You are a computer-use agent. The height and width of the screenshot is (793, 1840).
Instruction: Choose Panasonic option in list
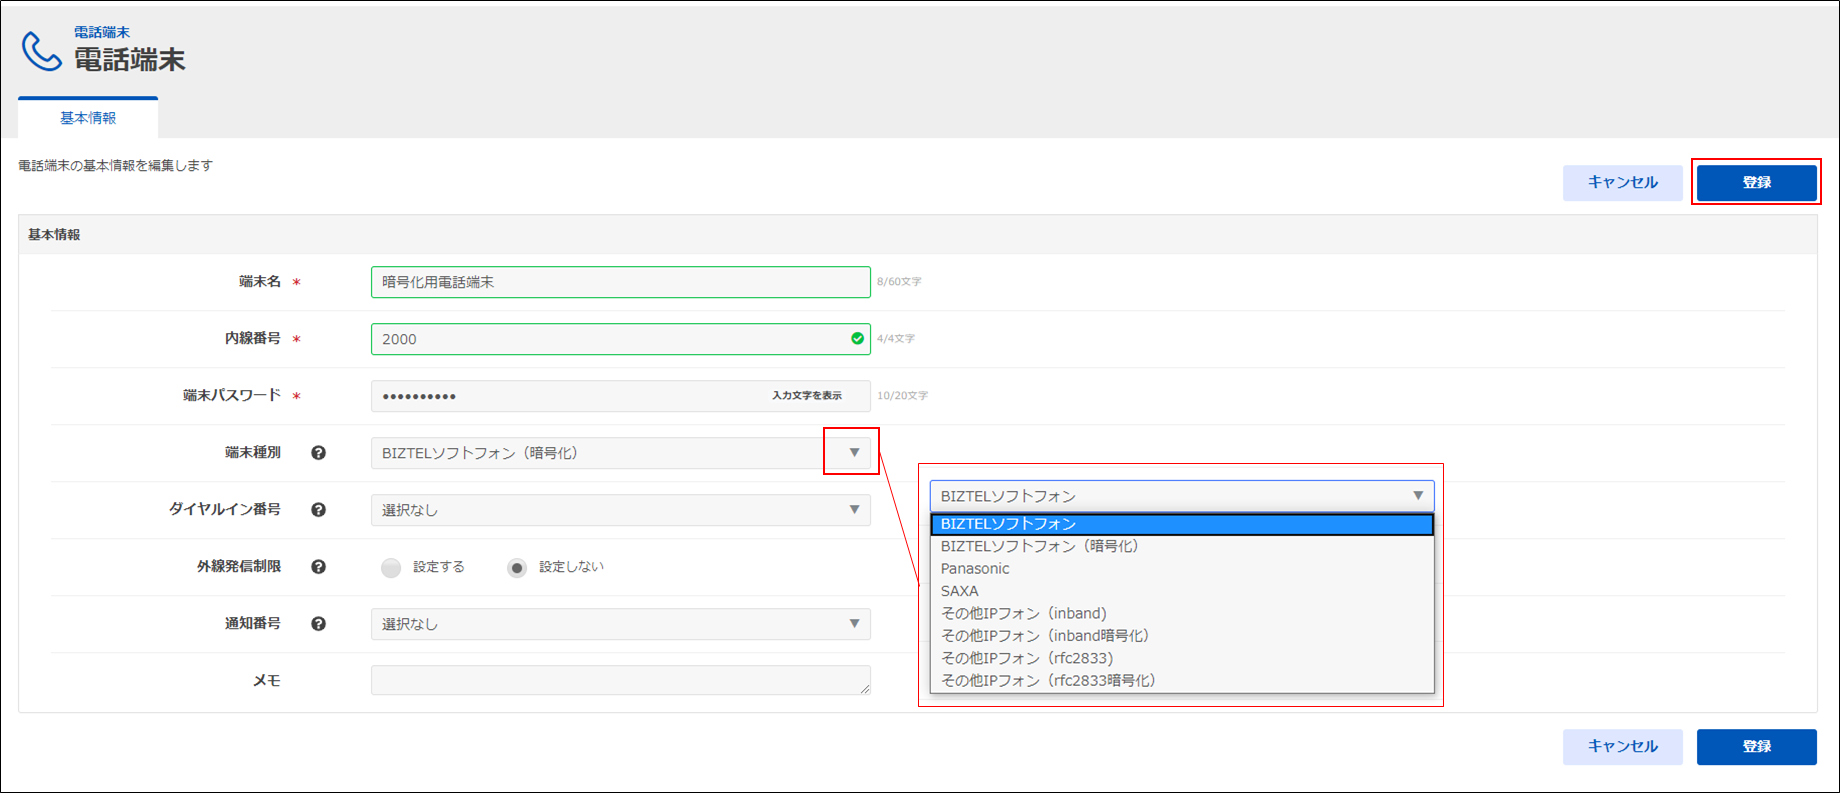point(1182,568)
